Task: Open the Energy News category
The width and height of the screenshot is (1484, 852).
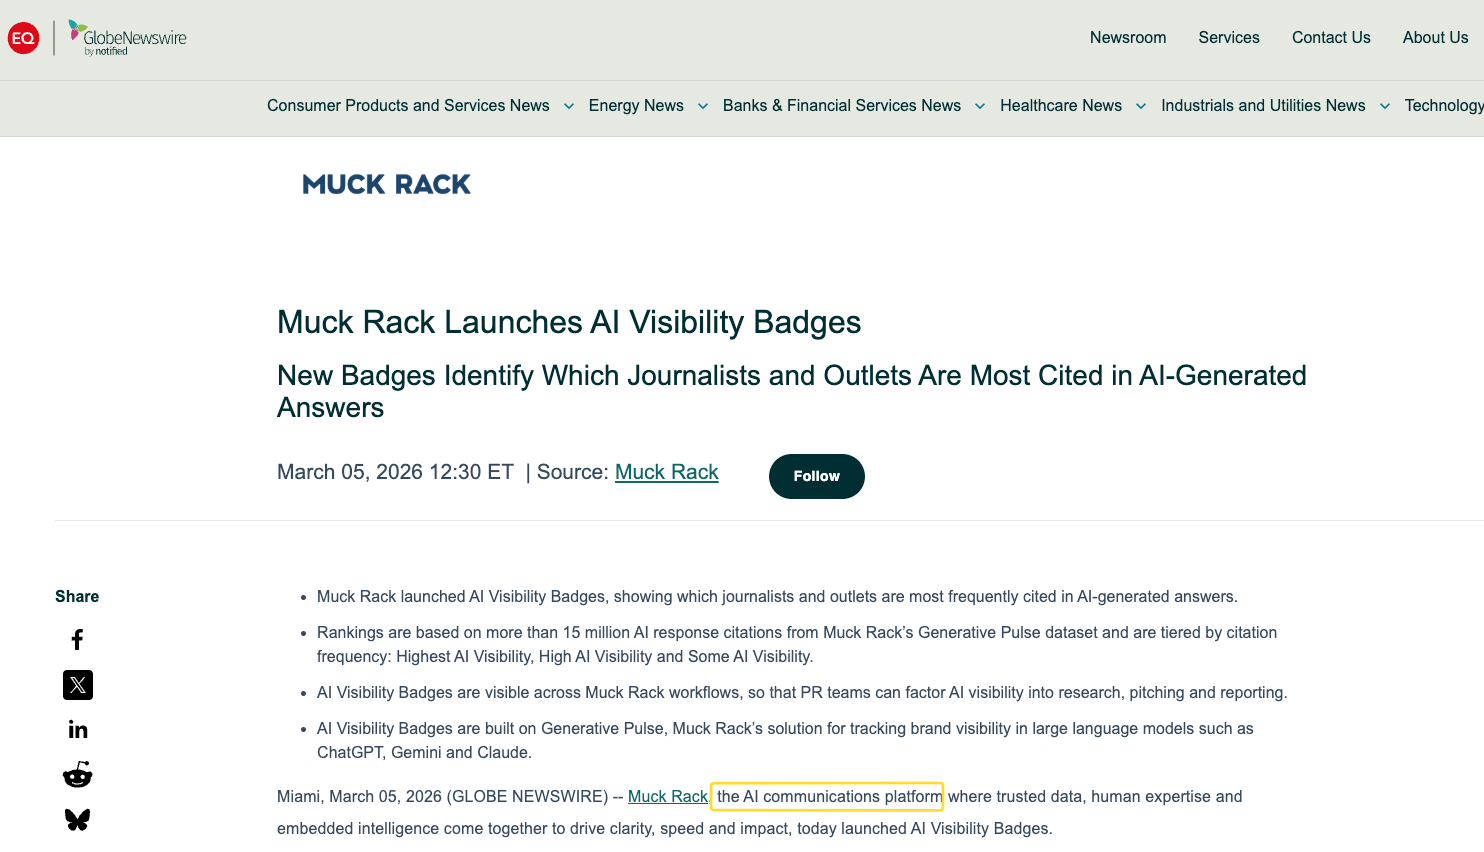Action: [x=636, y=106]
